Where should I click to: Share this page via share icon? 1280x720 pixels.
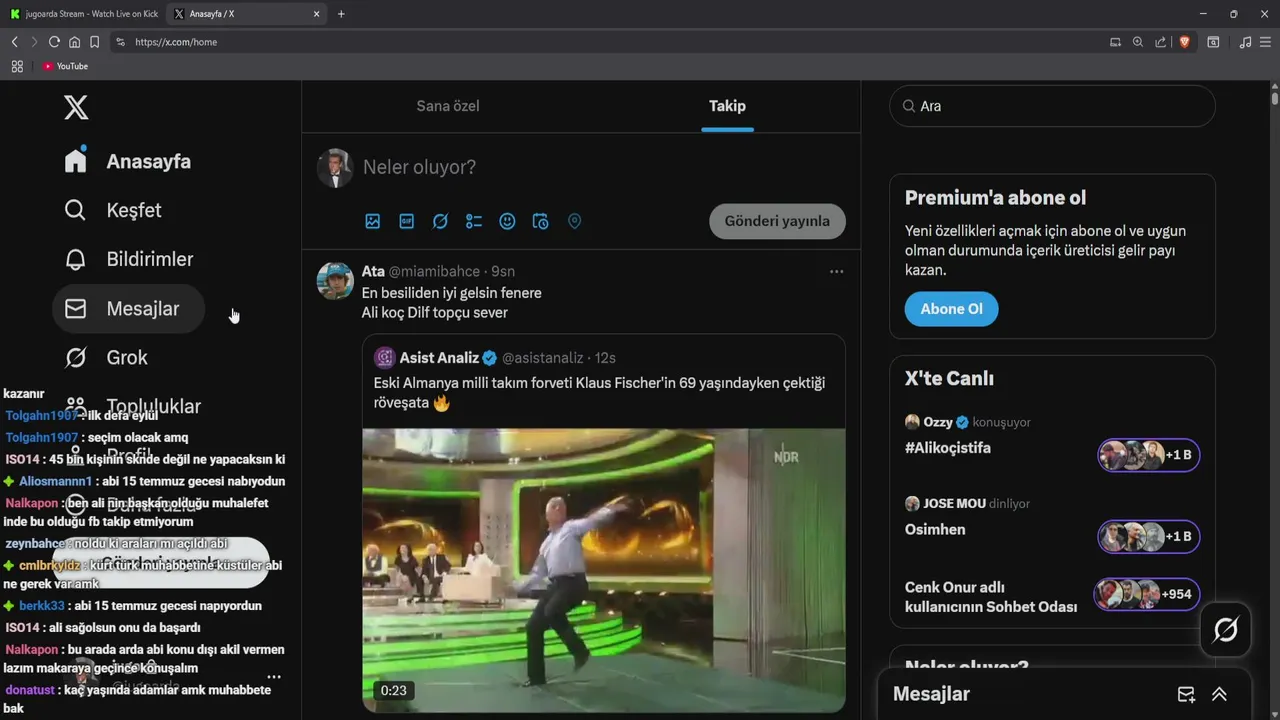1160,42
